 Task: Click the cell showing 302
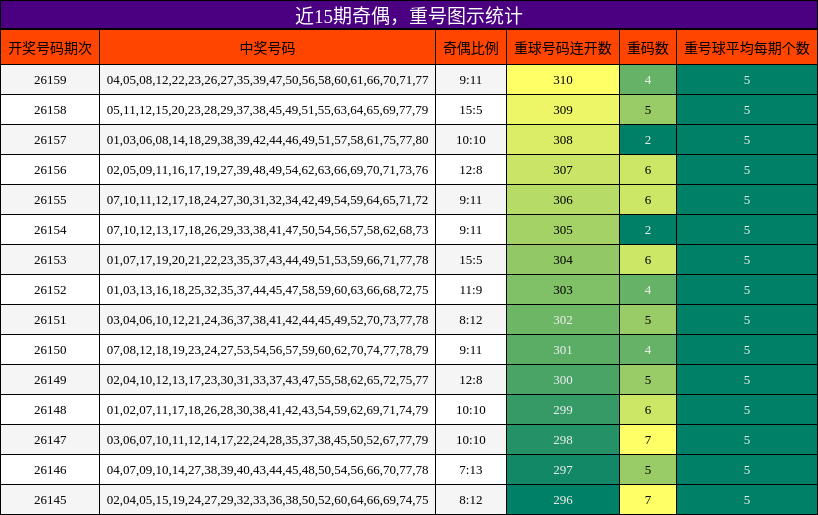(563, 320)
